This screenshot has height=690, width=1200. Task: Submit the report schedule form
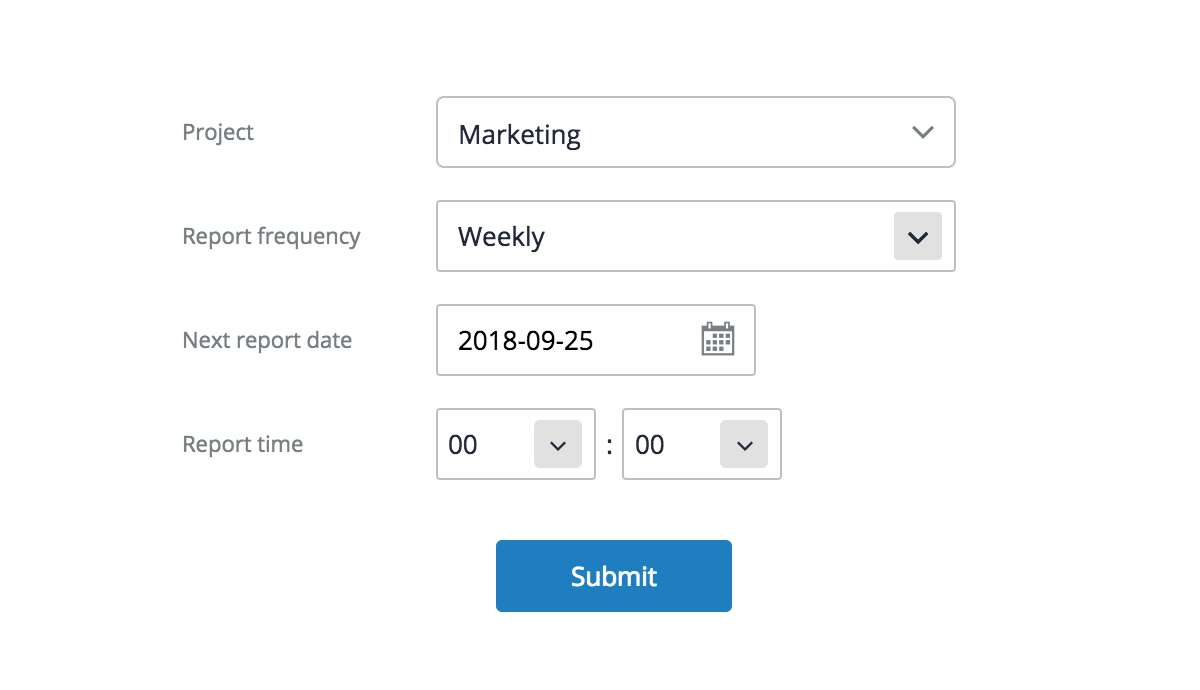coord(614,576)
